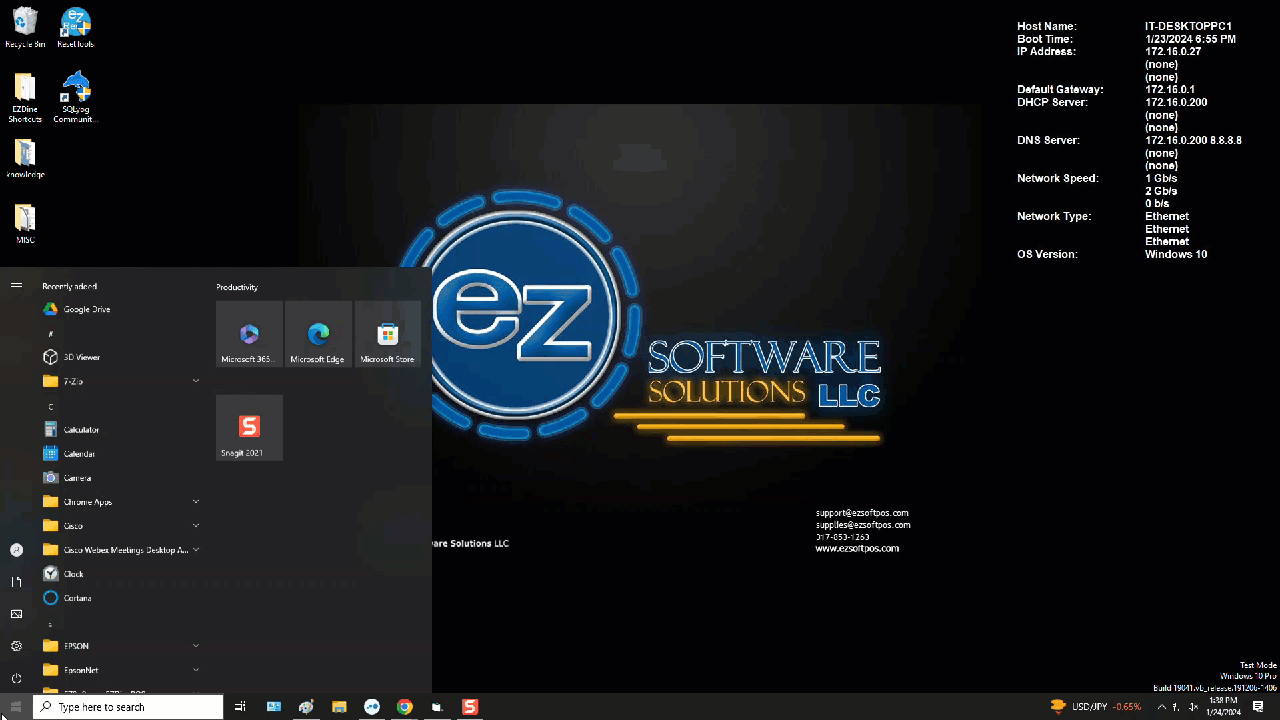The height and width of the screenshot is (720, 1280).
Task: Launch the Camera app
Action: [x=120, y=477]
